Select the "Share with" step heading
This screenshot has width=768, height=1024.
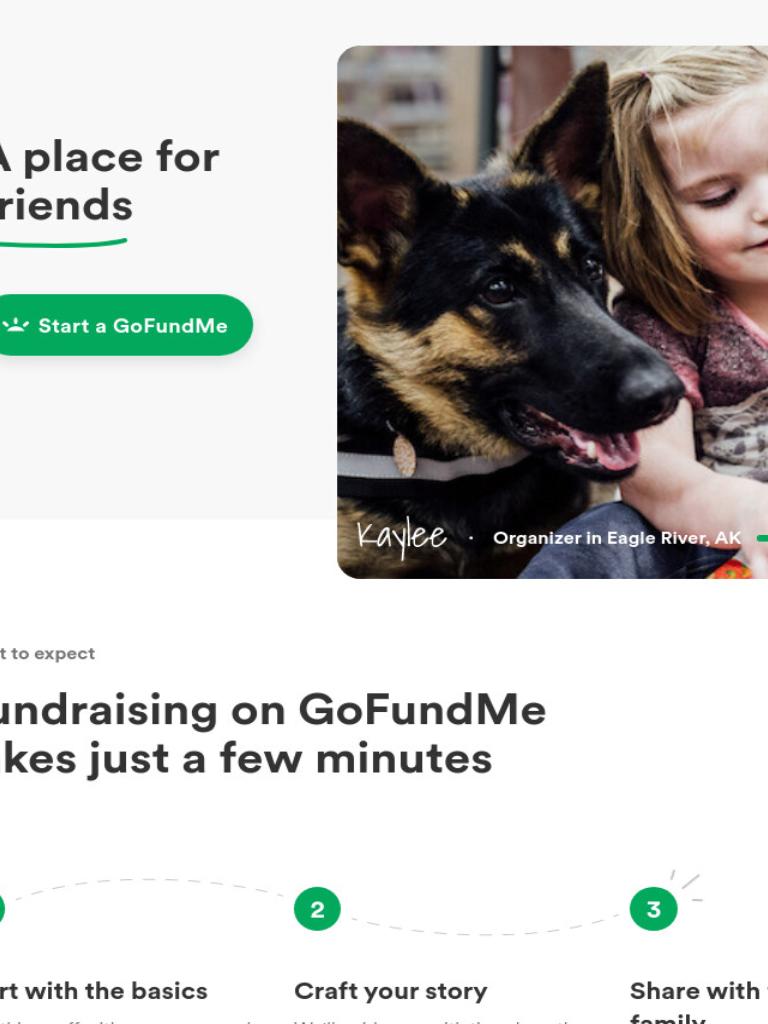click(699, 991)
